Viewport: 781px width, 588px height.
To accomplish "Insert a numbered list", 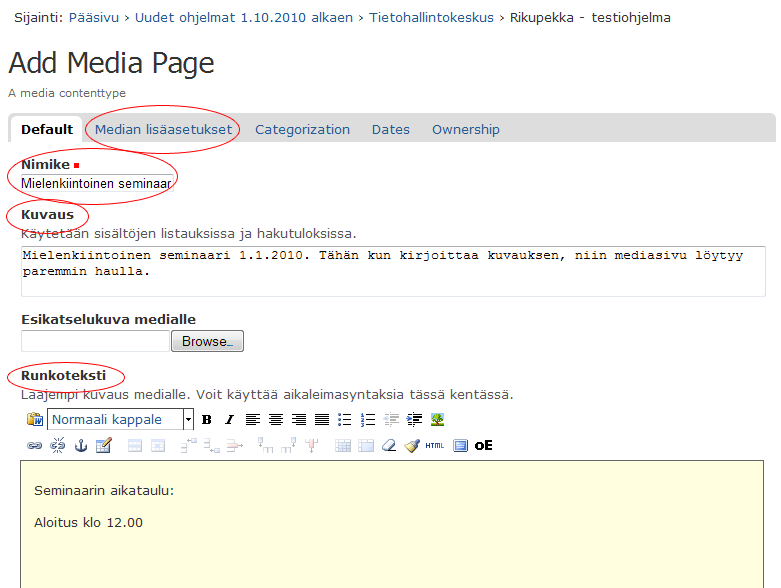I will tap(368, 420).
